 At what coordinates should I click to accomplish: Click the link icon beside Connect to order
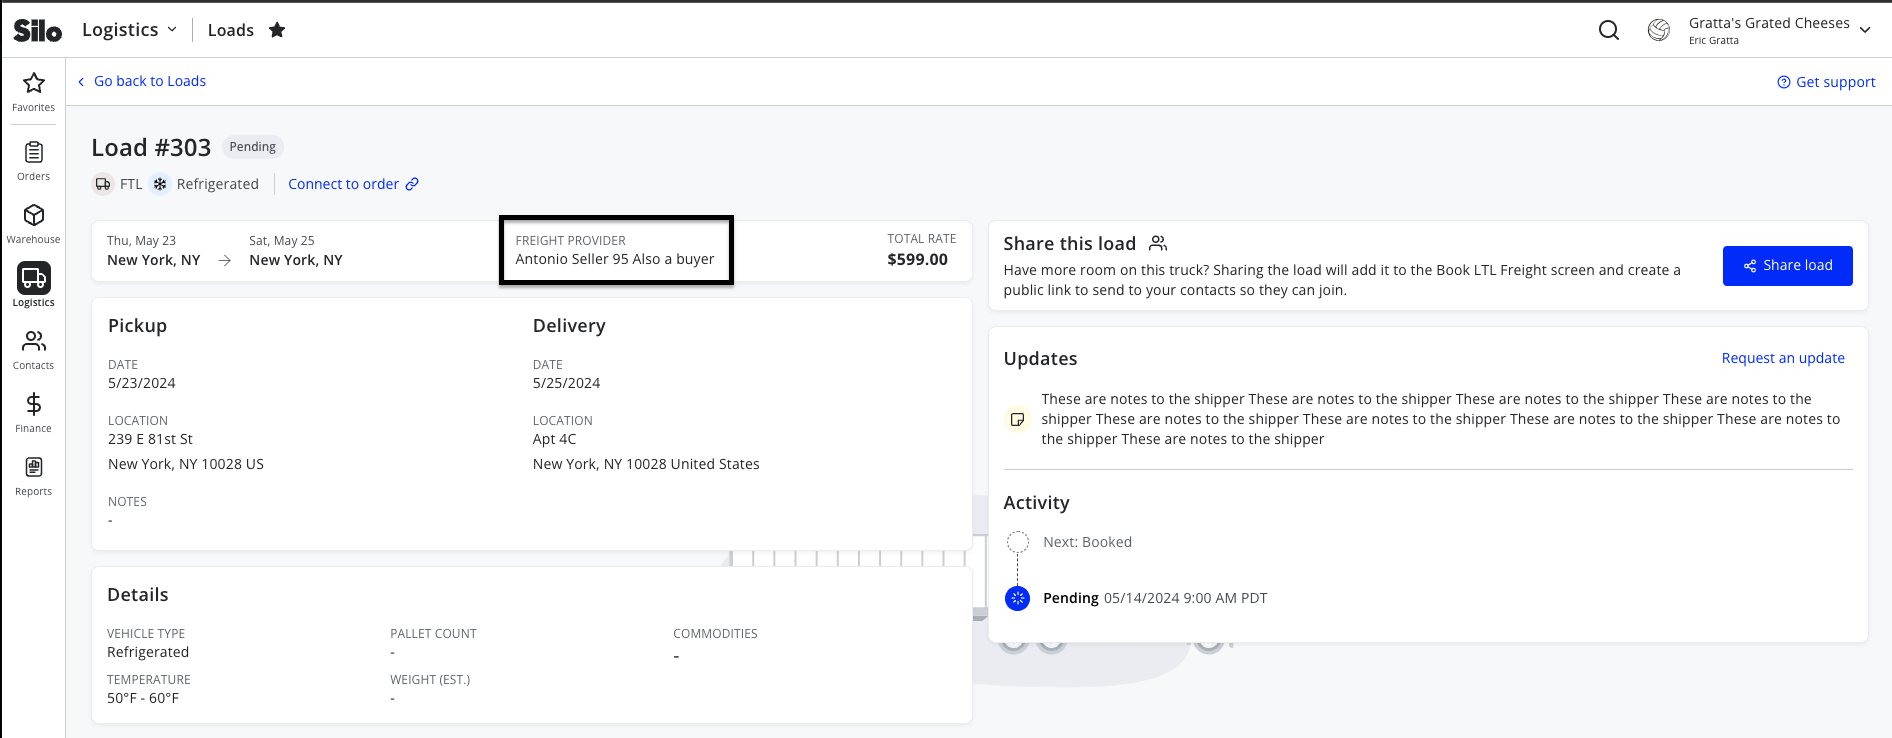pos(412,184)
